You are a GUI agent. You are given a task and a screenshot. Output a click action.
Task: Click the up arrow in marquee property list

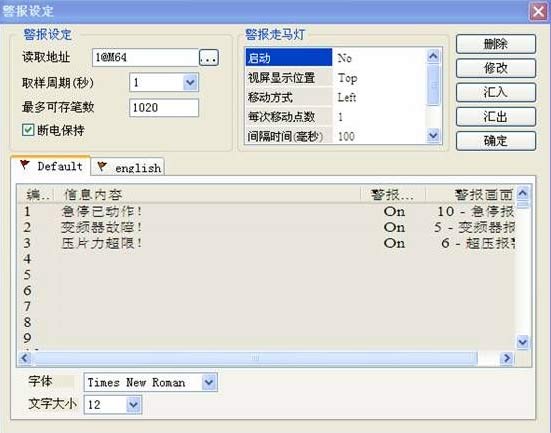click(x=433, y=56)
